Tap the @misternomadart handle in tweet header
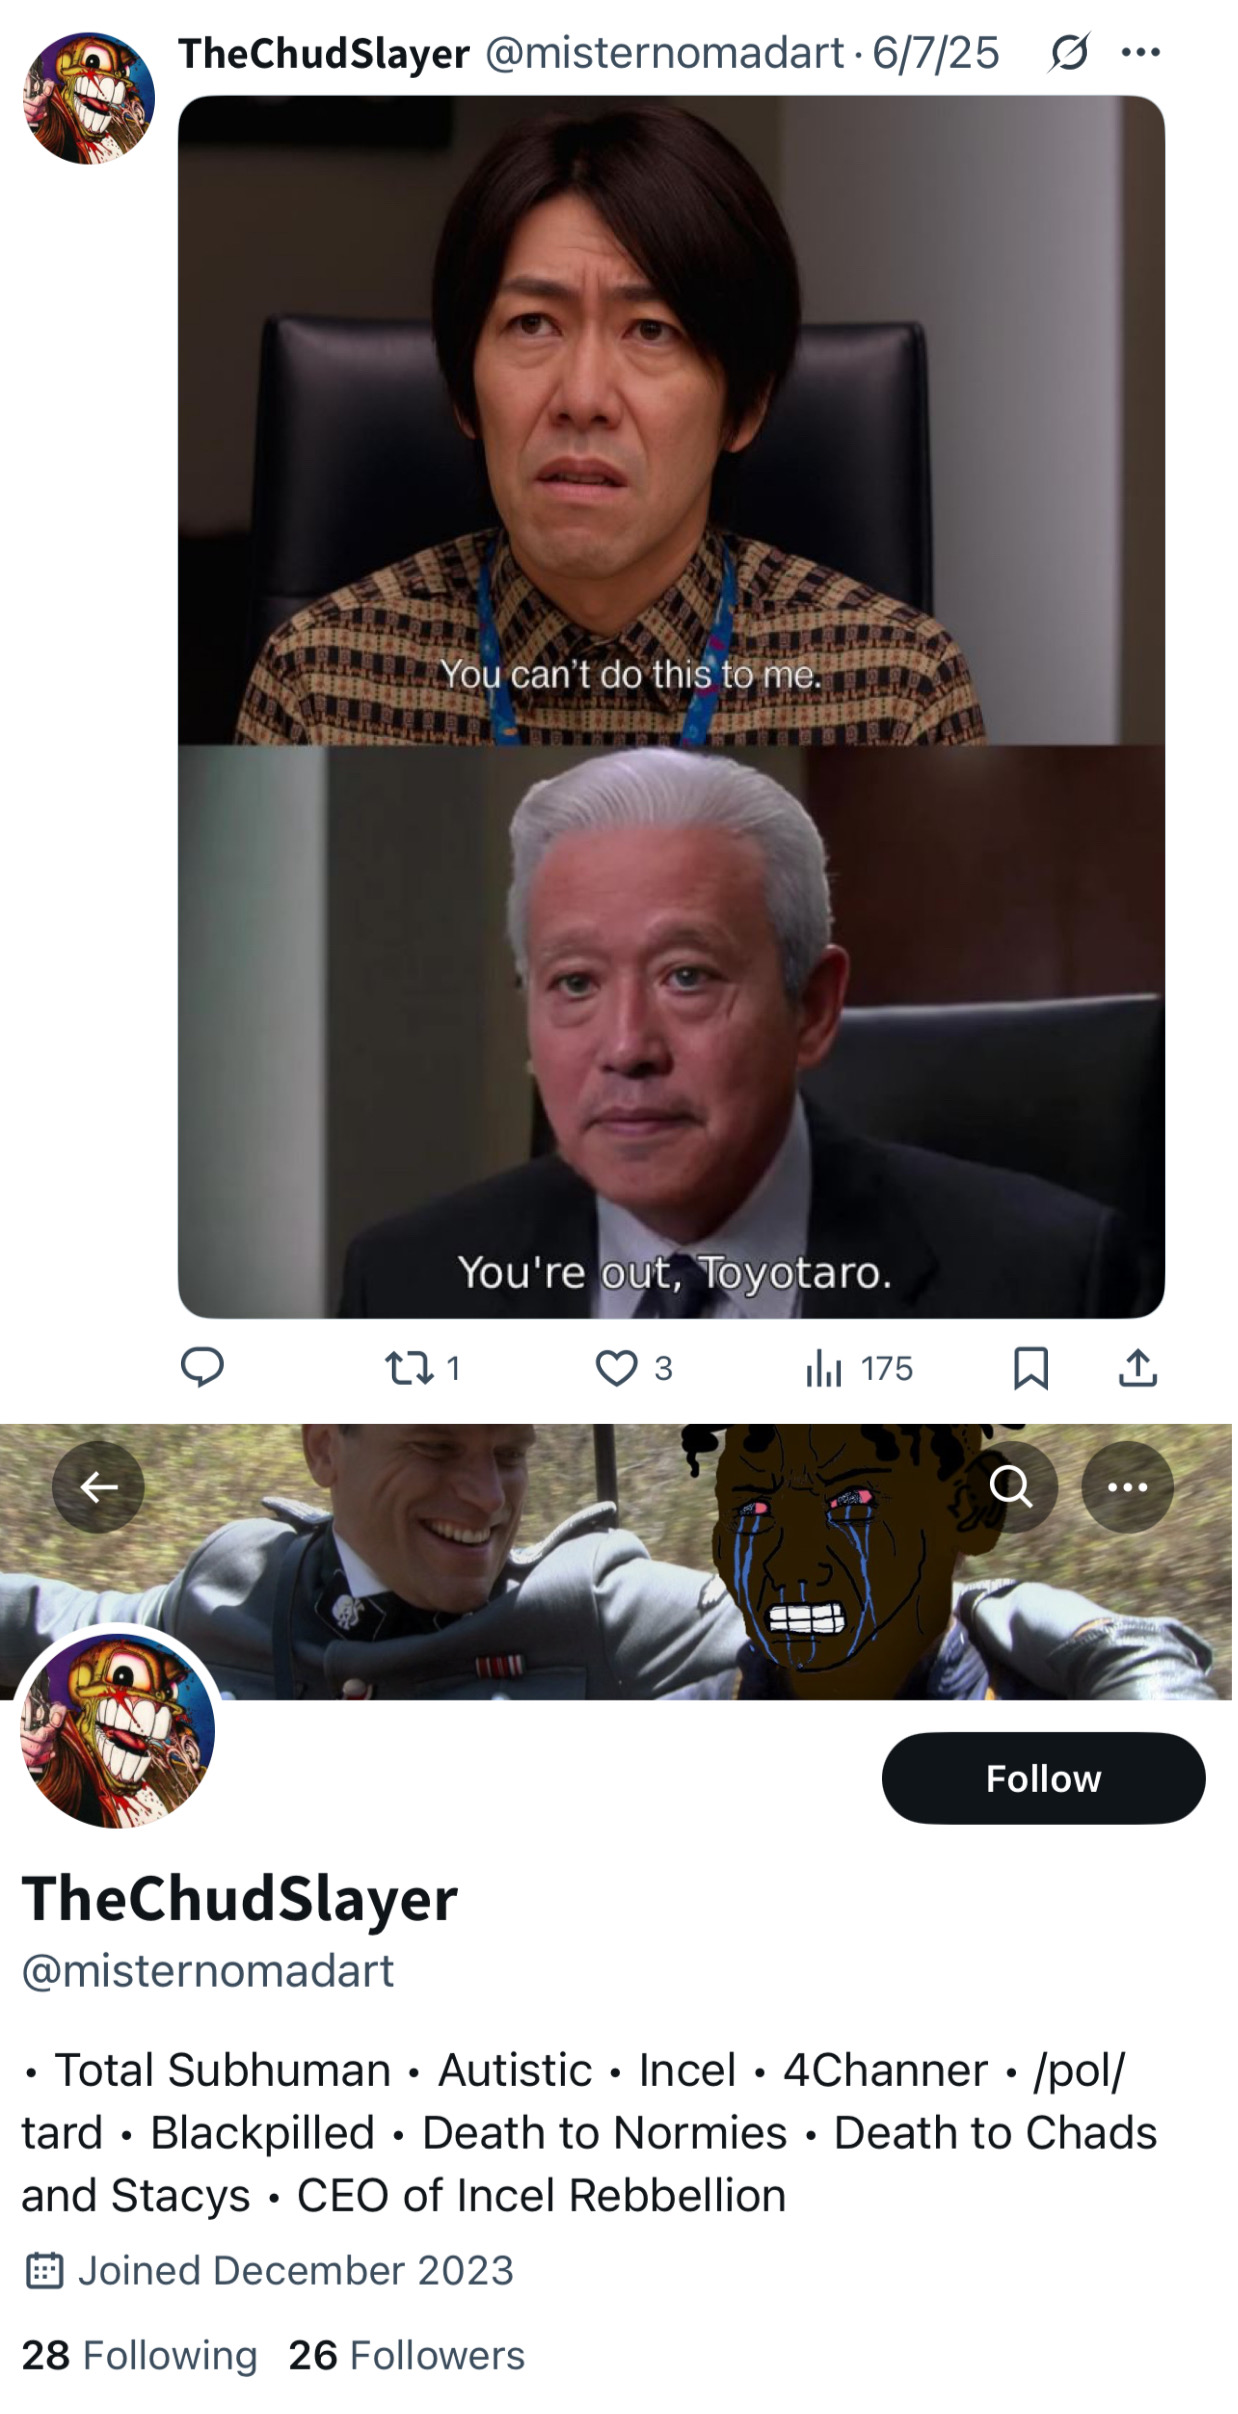 665,53
